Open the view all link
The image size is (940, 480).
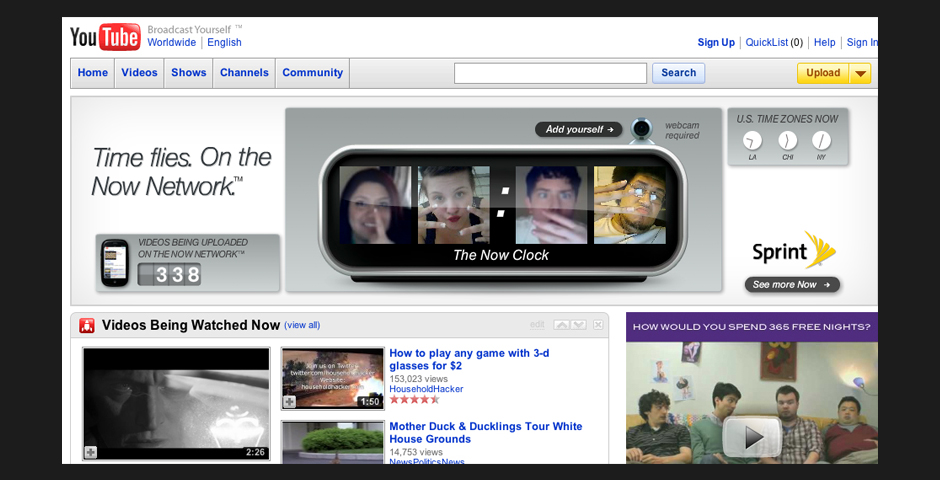[x=302, y=325]
